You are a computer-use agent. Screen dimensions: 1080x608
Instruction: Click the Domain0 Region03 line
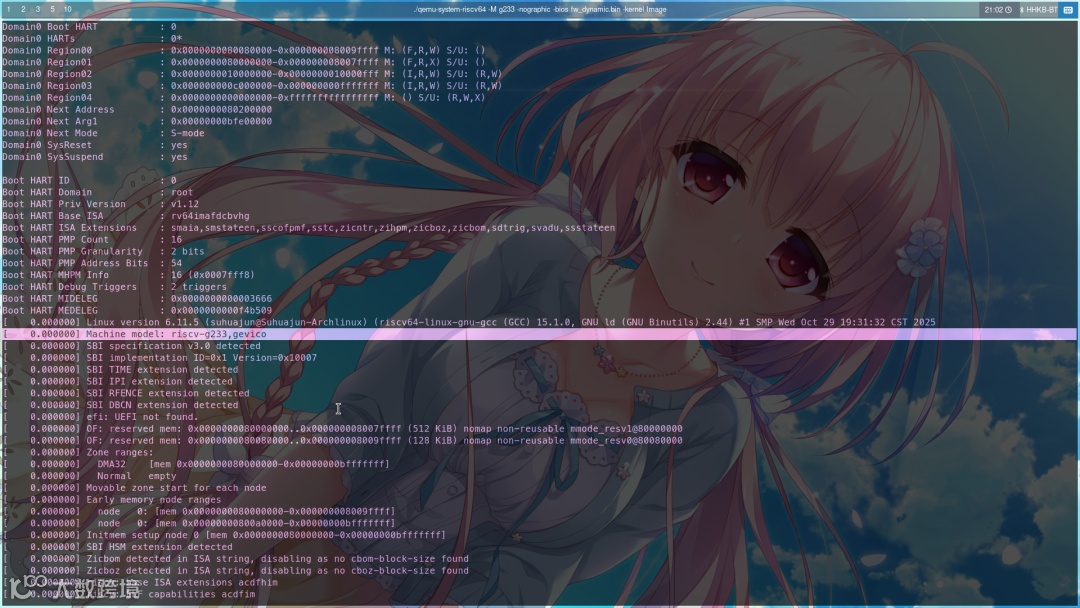[252, 85]
